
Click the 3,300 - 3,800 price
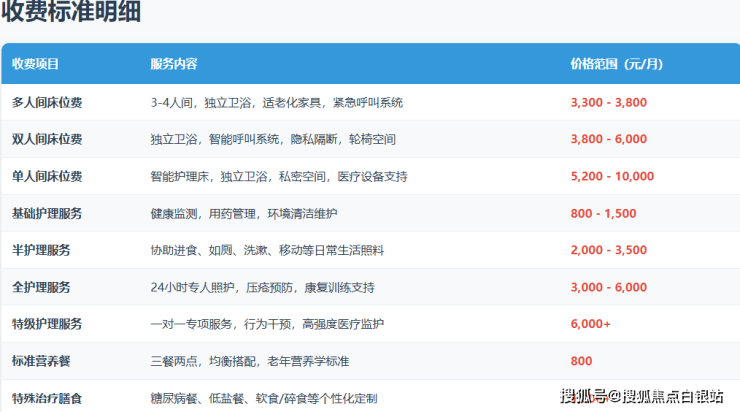click(608, 102)
